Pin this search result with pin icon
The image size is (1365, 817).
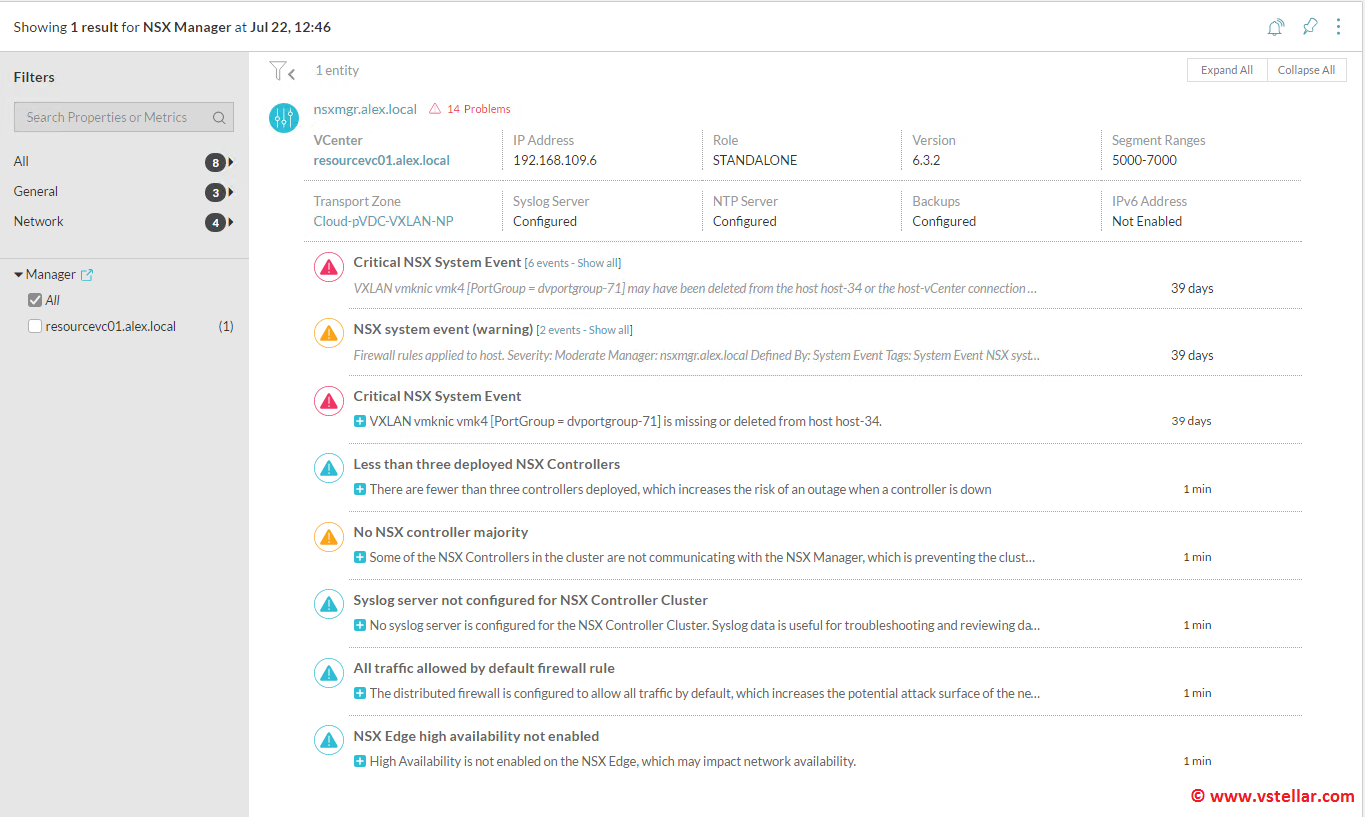click(x=1309, y=27)
